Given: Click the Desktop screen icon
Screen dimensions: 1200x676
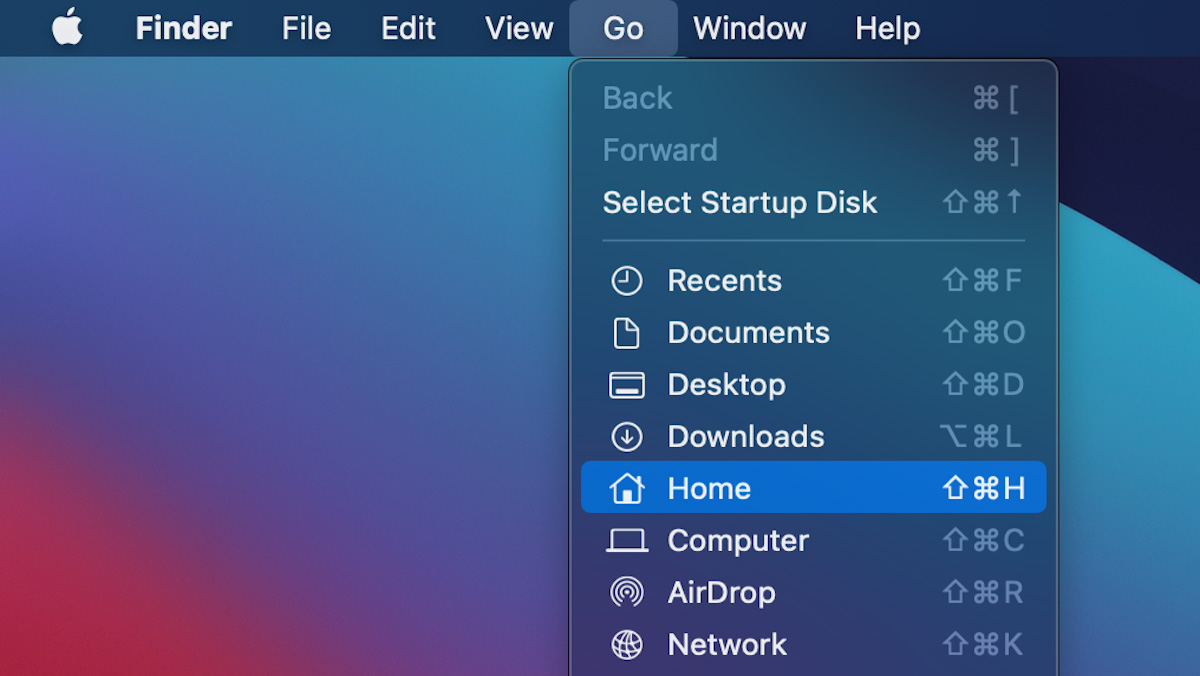Looking at the screenshot, I should [x=627, y=385].
